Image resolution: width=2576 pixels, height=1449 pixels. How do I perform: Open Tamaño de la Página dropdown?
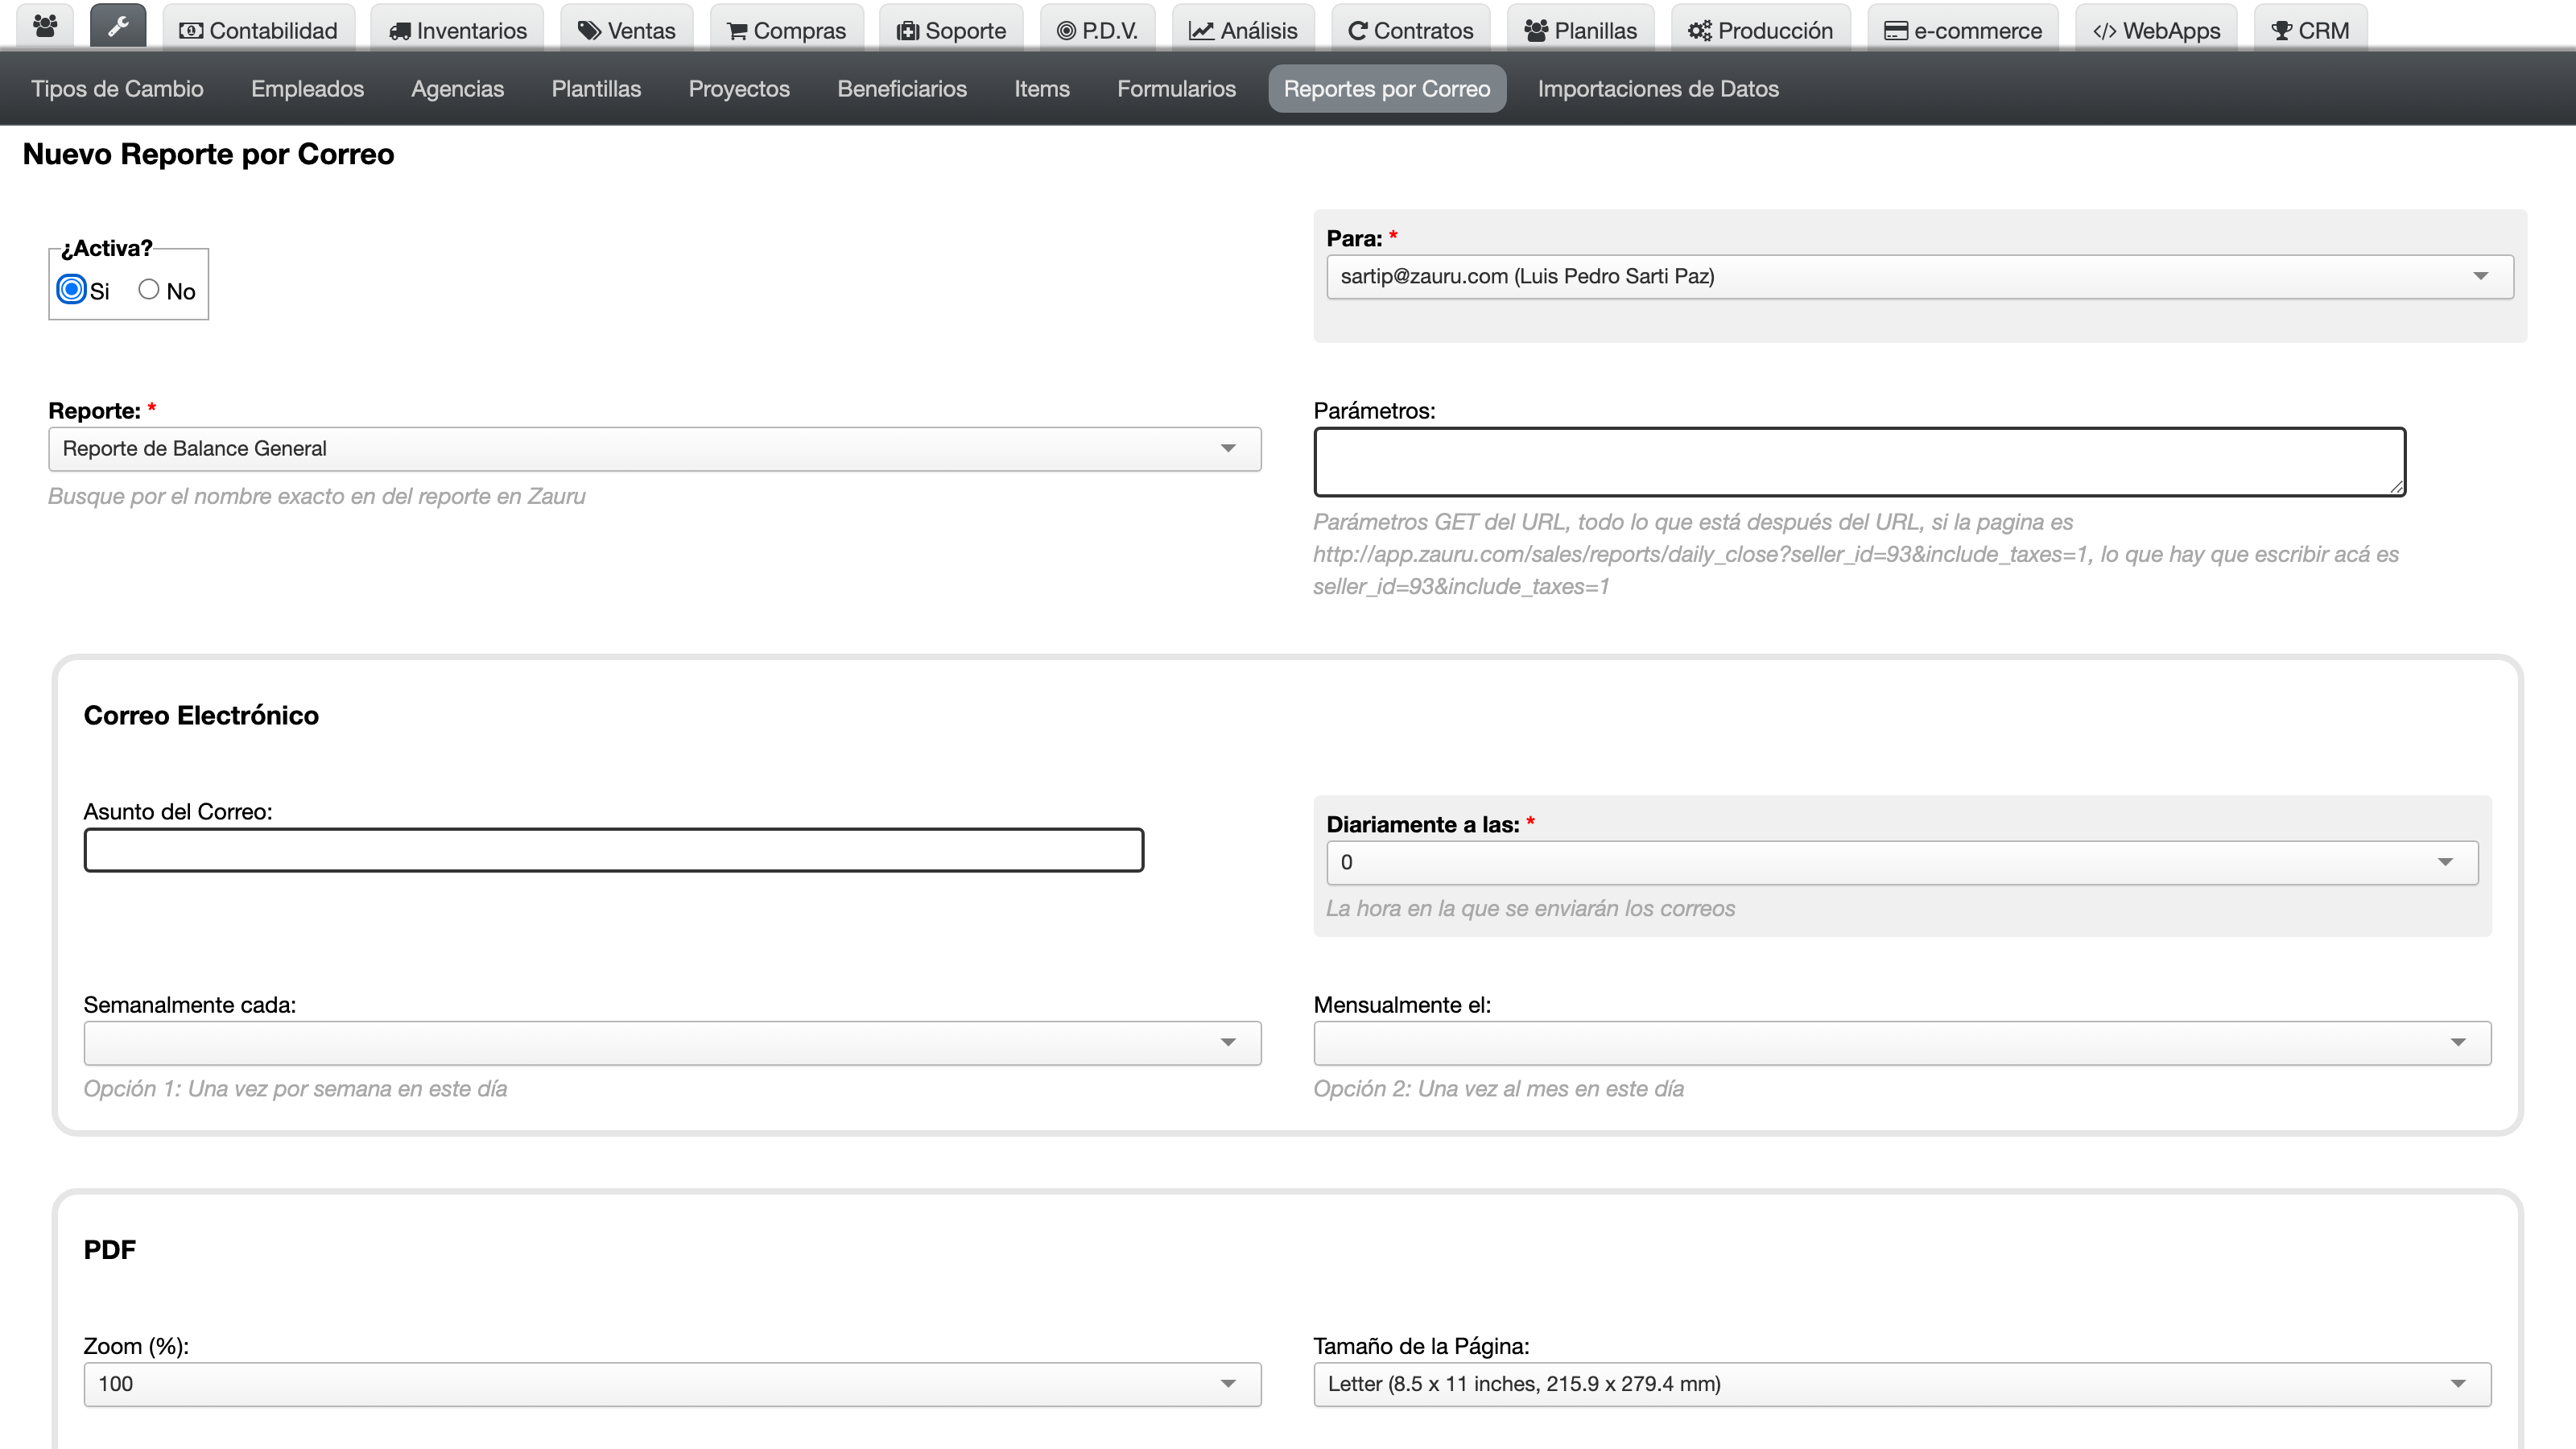(1902, 1384)
